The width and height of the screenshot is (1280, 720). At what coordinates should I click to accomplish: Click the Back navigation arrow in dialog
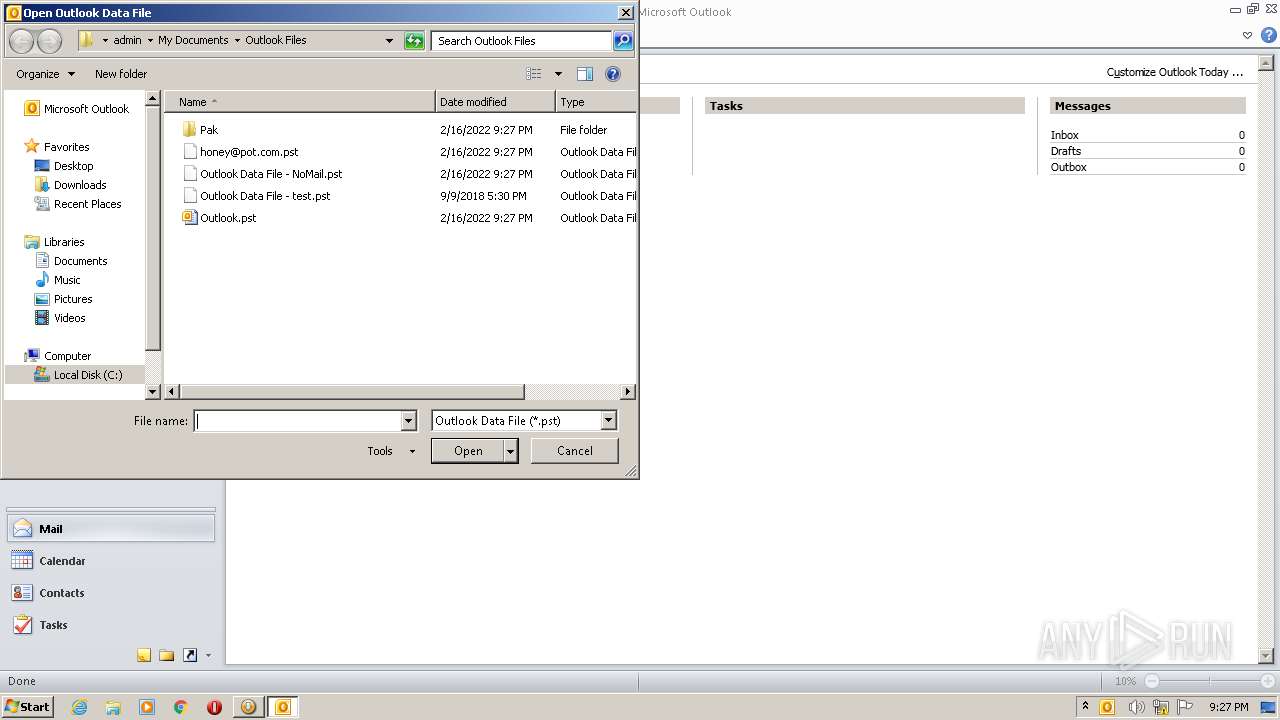click(x=21, y=41)
